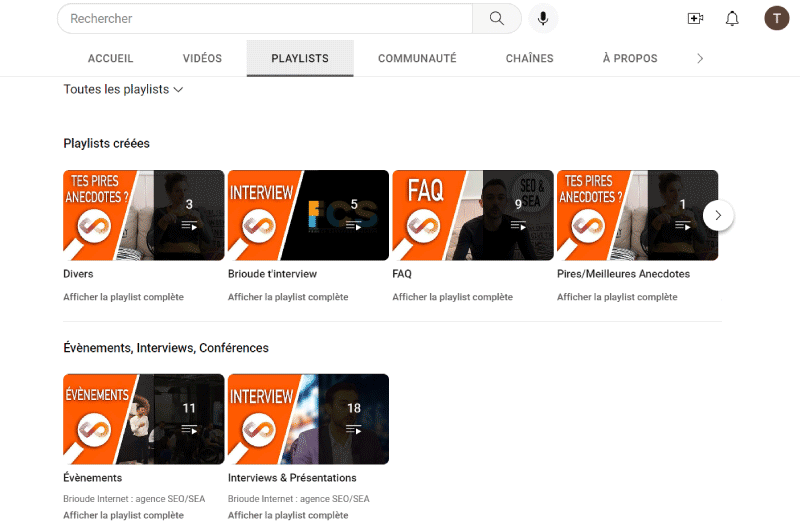This screenshot has width=800, height=530.
Task: Open the Divers playlist thumbnail
Action: coord(144,215)
